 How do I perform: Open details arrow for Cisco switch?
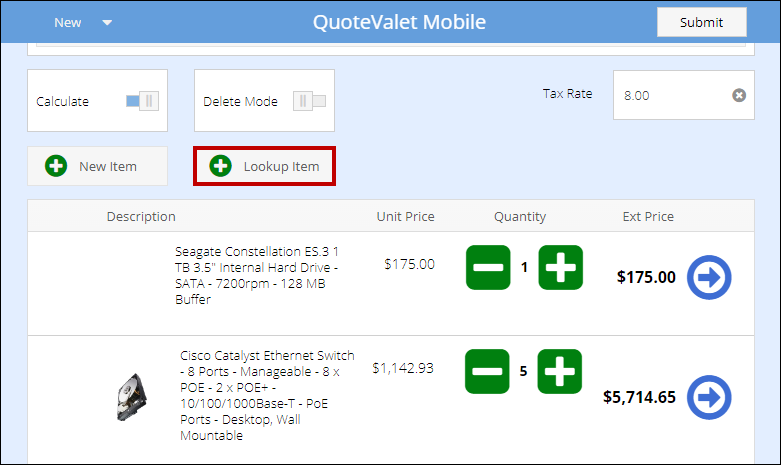coord(709,397)
